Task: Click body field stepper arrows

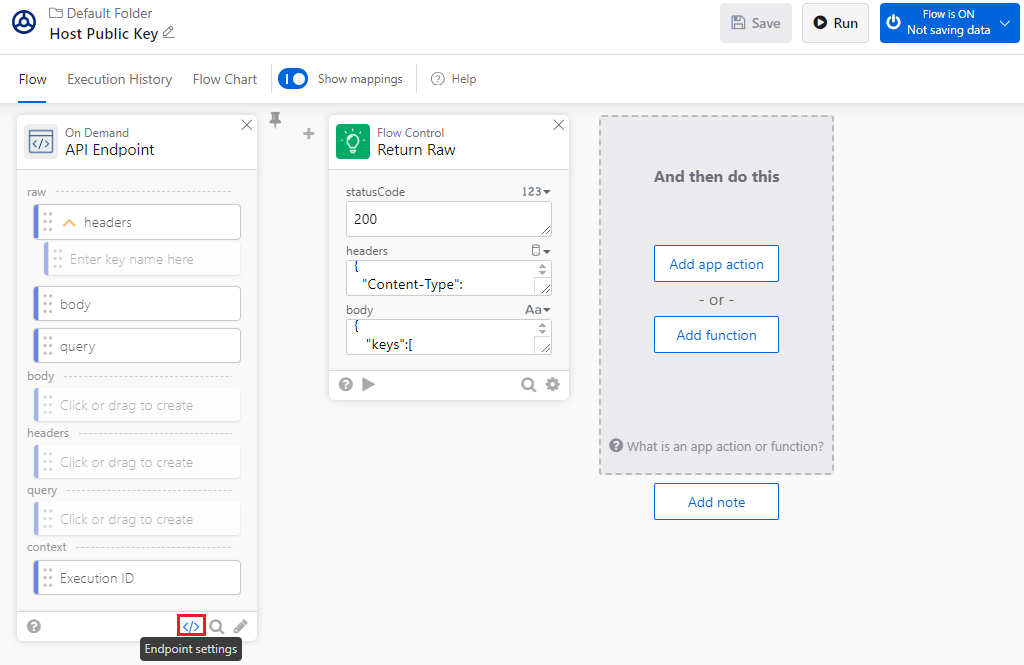Action: tap(542, 328)
